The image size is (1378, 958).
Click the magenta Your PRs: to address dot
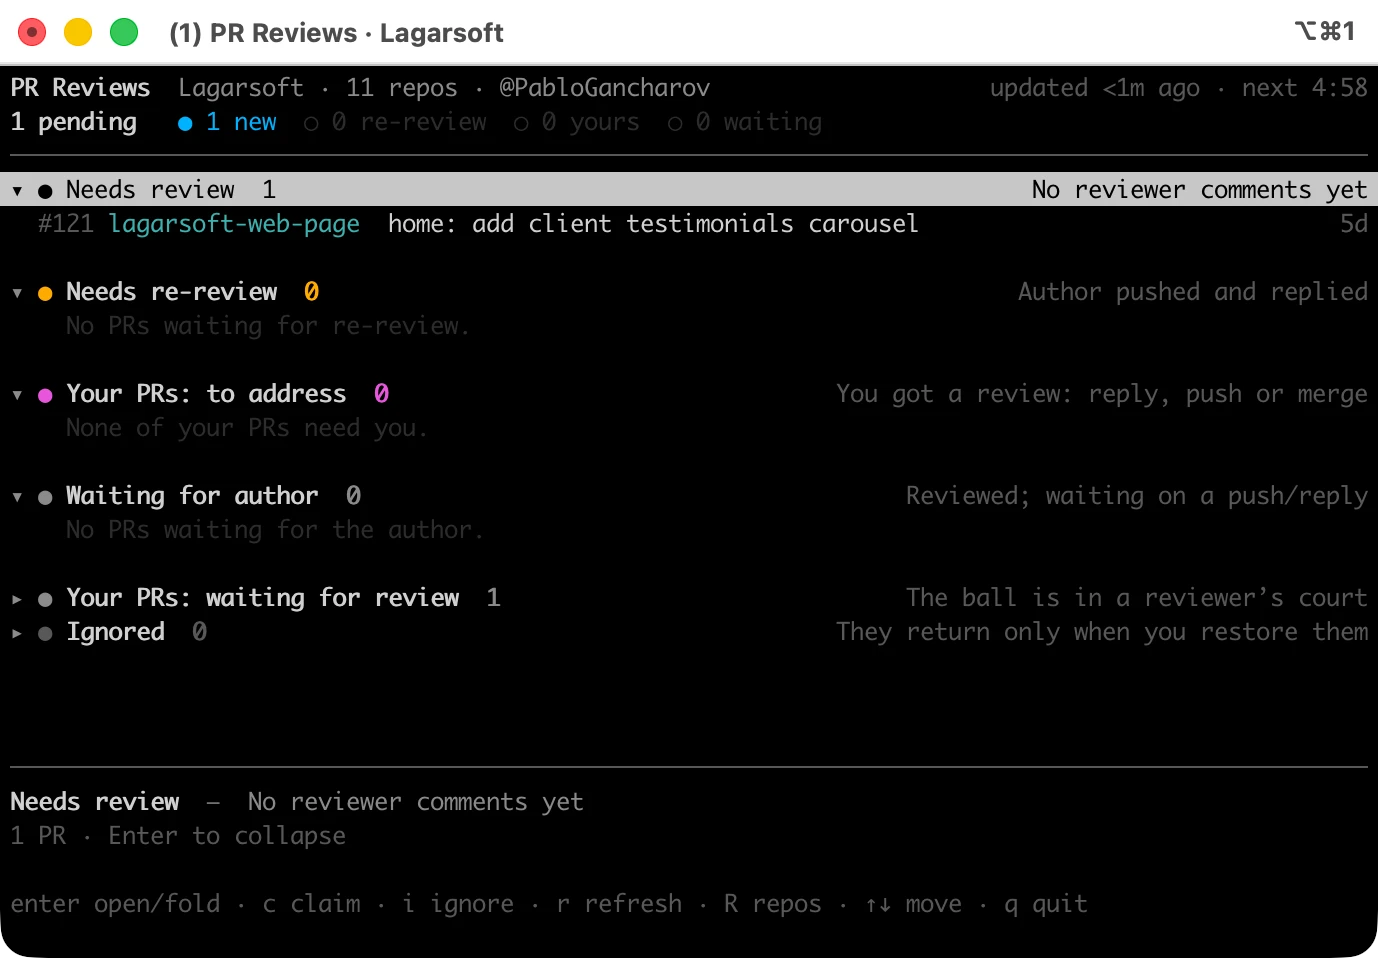pos(45,395)
